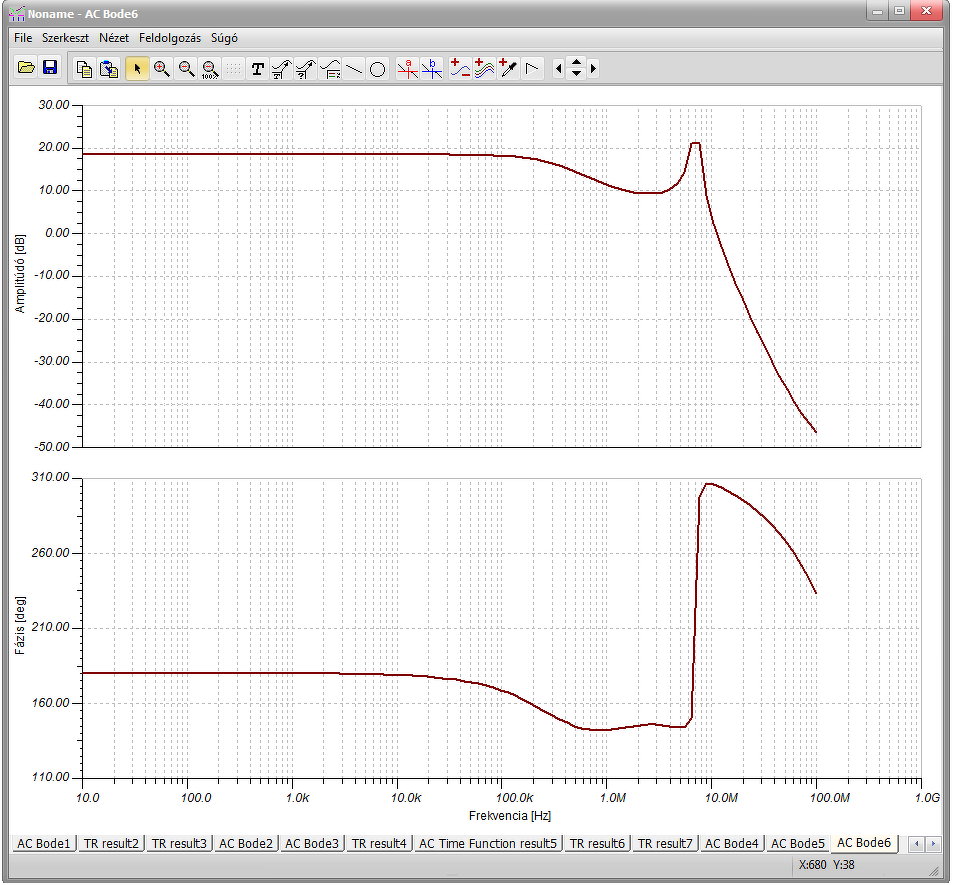Open the File menu
This screenshot has height=885, width=955.
(23, 38)
